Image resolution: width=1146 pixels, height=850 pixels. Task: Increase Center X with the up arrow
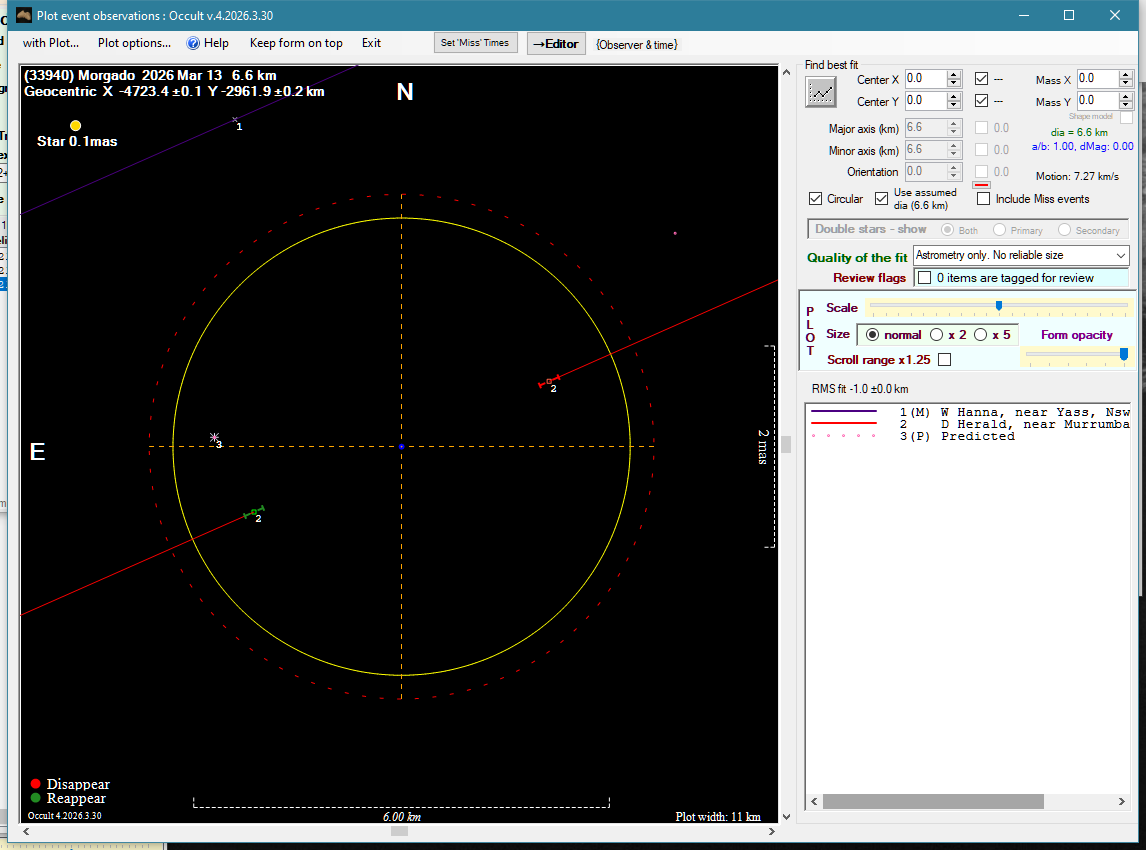coord(954,75)
